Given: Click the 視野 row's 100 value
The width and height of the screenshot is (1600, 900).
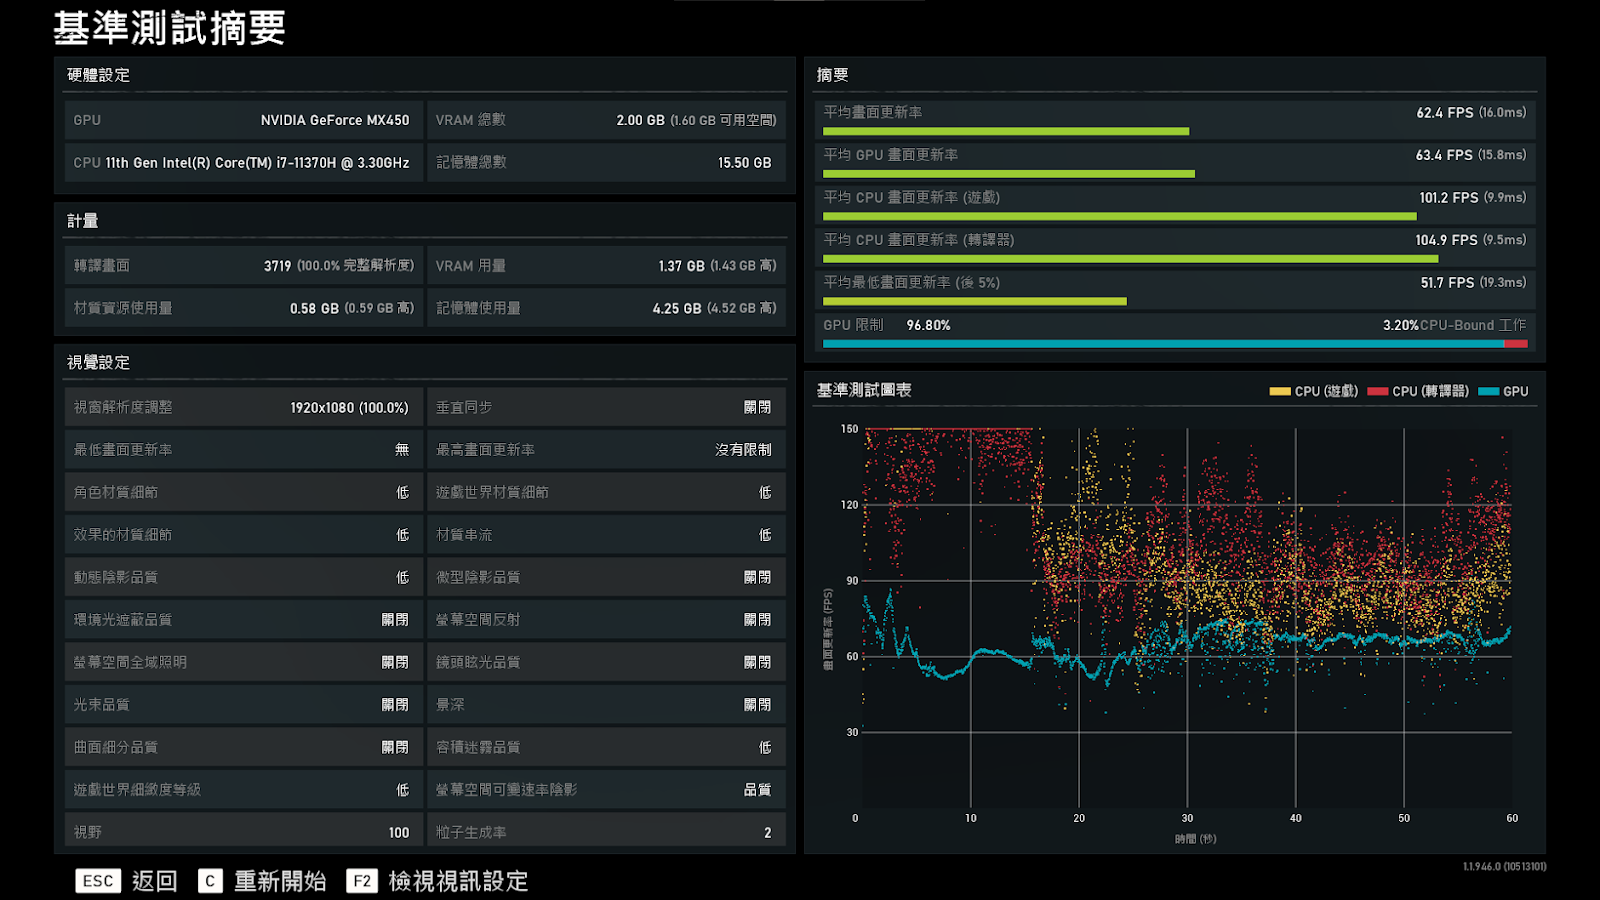Looking at the screenshot, I should coord(399,833).
